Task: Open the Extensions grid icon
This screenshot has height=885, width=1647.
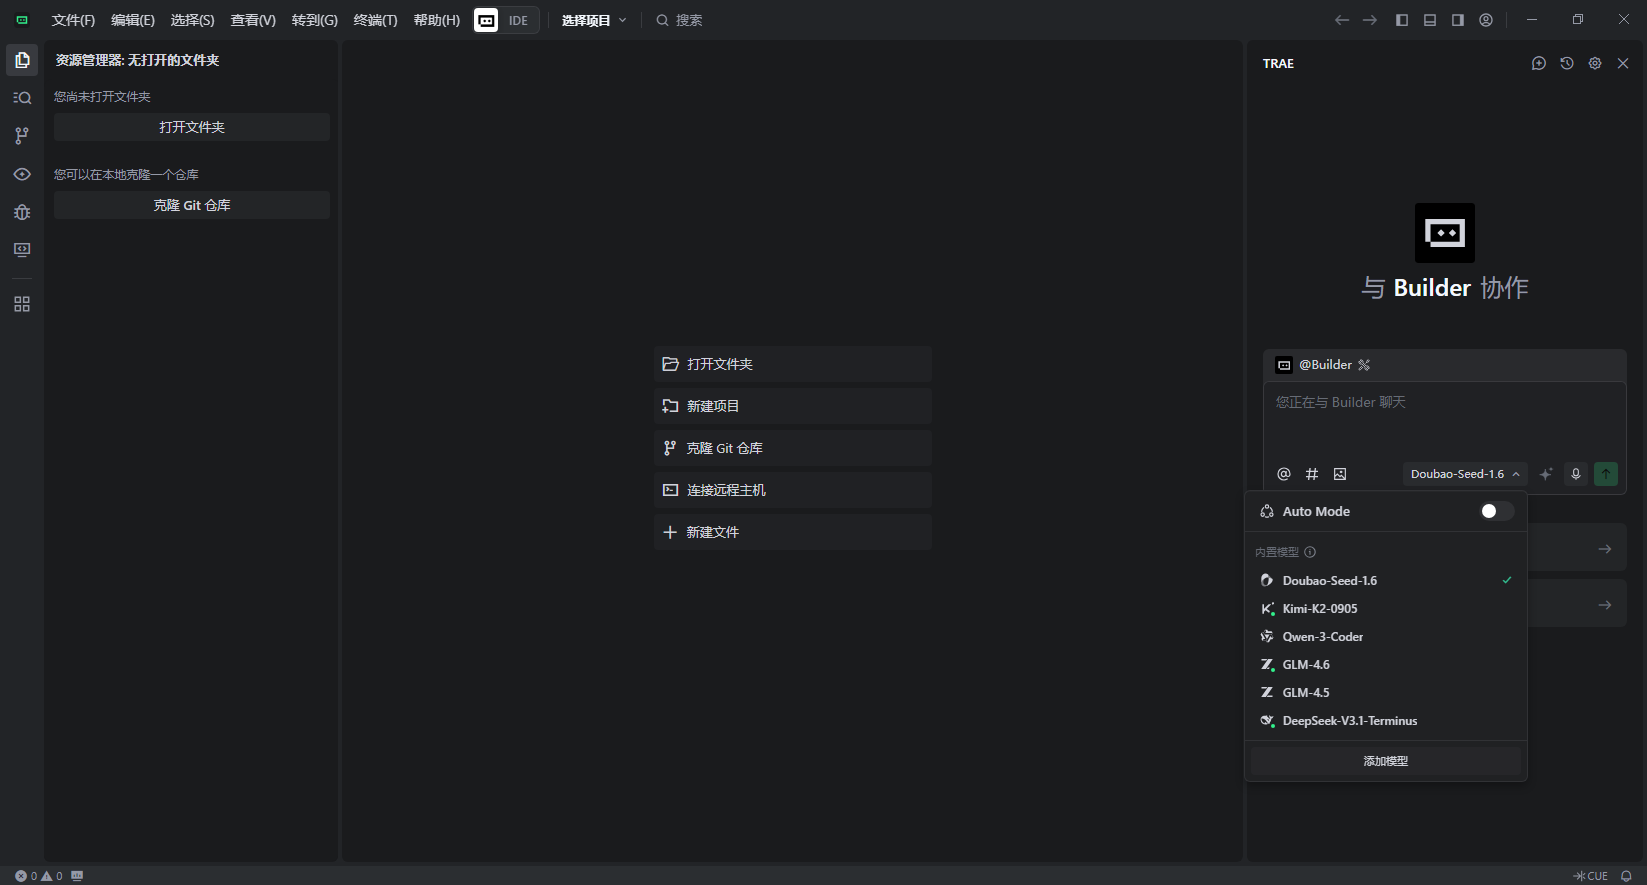Action: pos(22,304)
